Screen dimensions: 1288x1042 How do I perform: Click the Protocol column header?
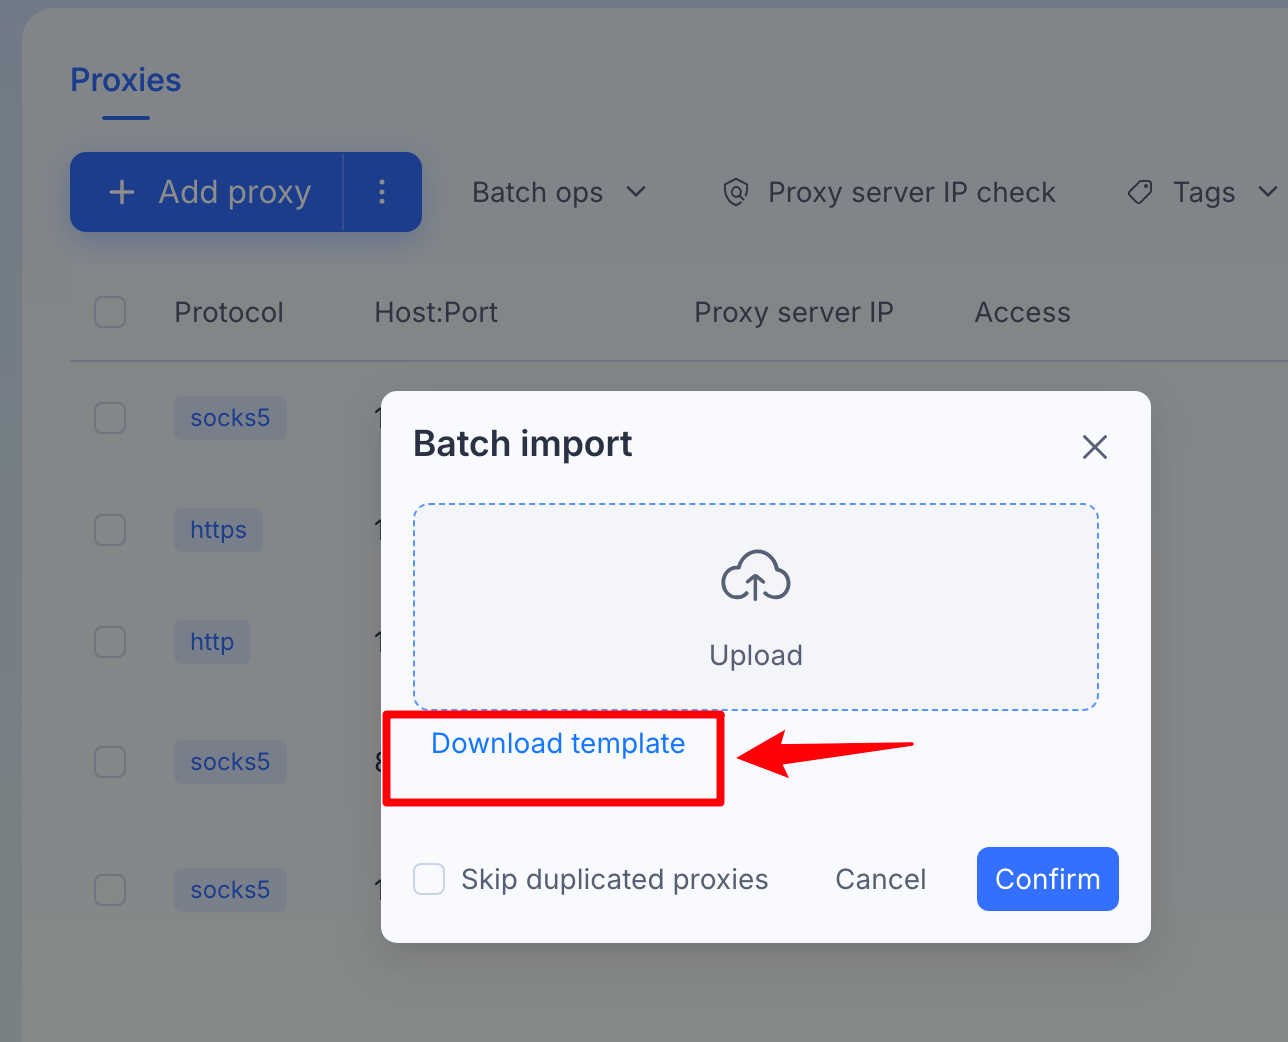(229, 313)
